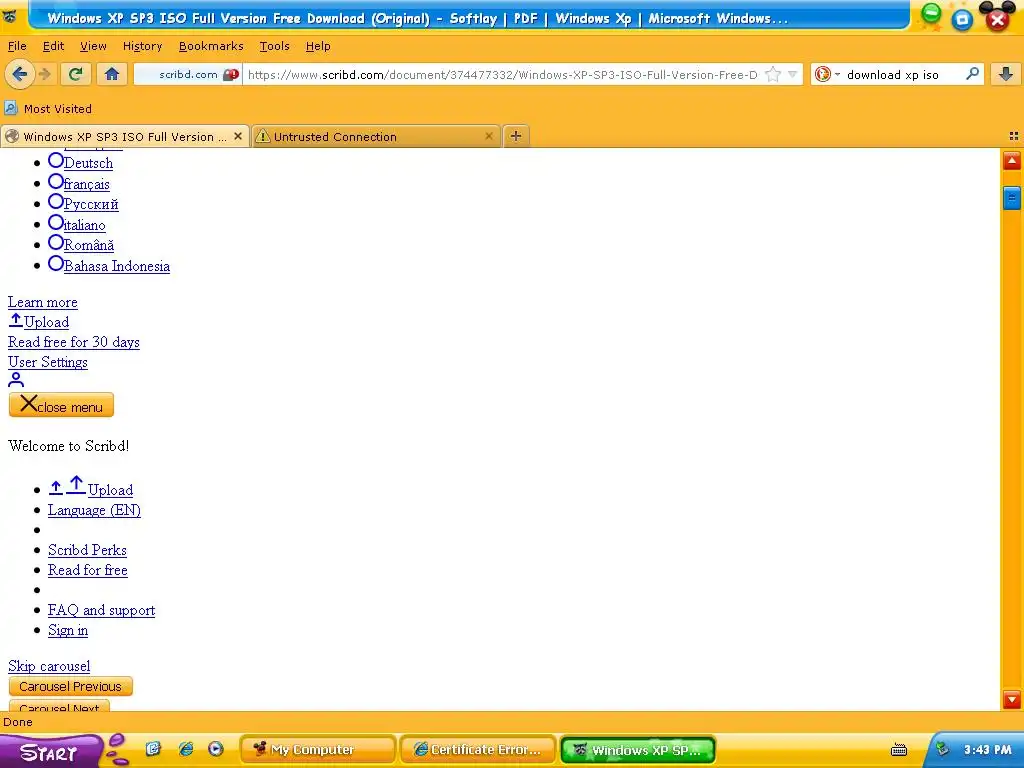
Task: Click the Read for free link
Action: click(88, 570)
